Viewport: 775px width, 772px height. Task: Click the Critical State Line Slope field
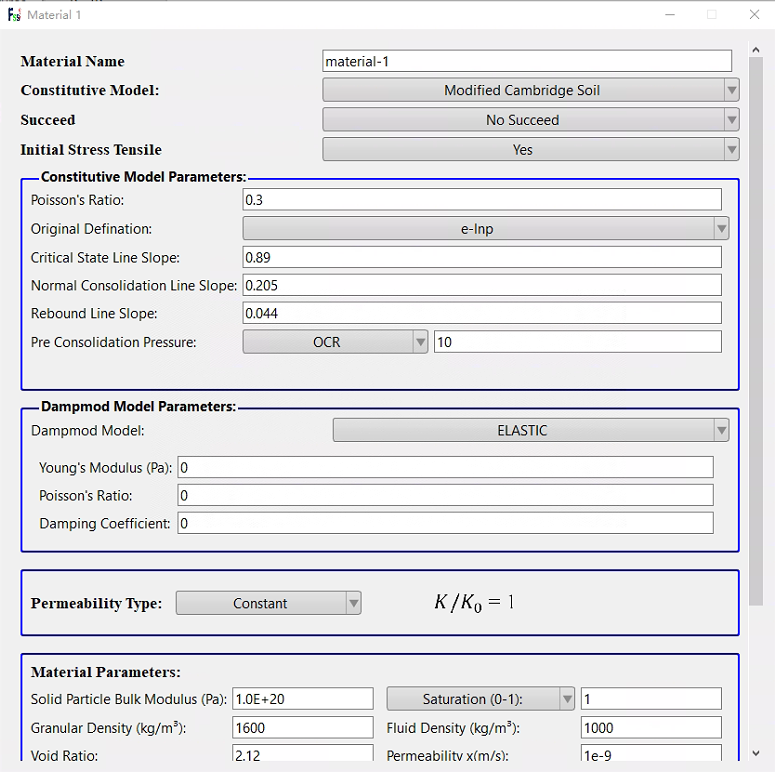coord(482,257)
